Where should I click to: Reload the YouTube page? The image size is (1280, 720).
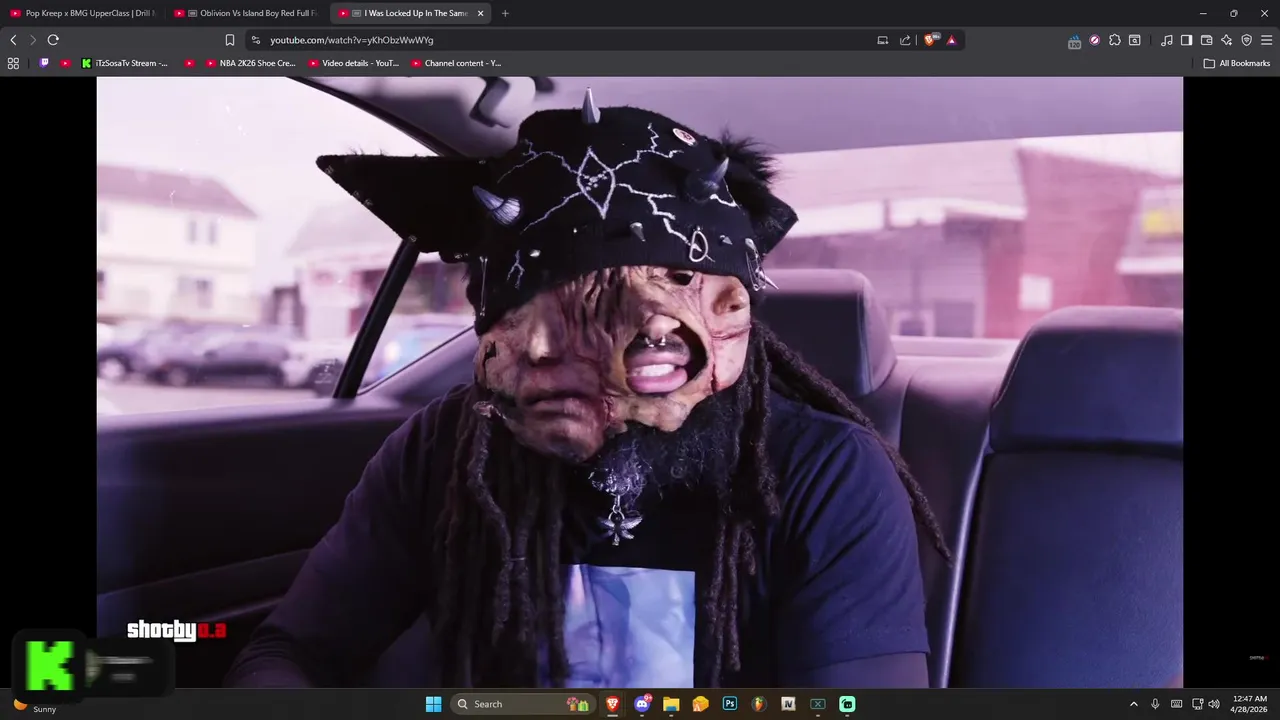[53, 40]
